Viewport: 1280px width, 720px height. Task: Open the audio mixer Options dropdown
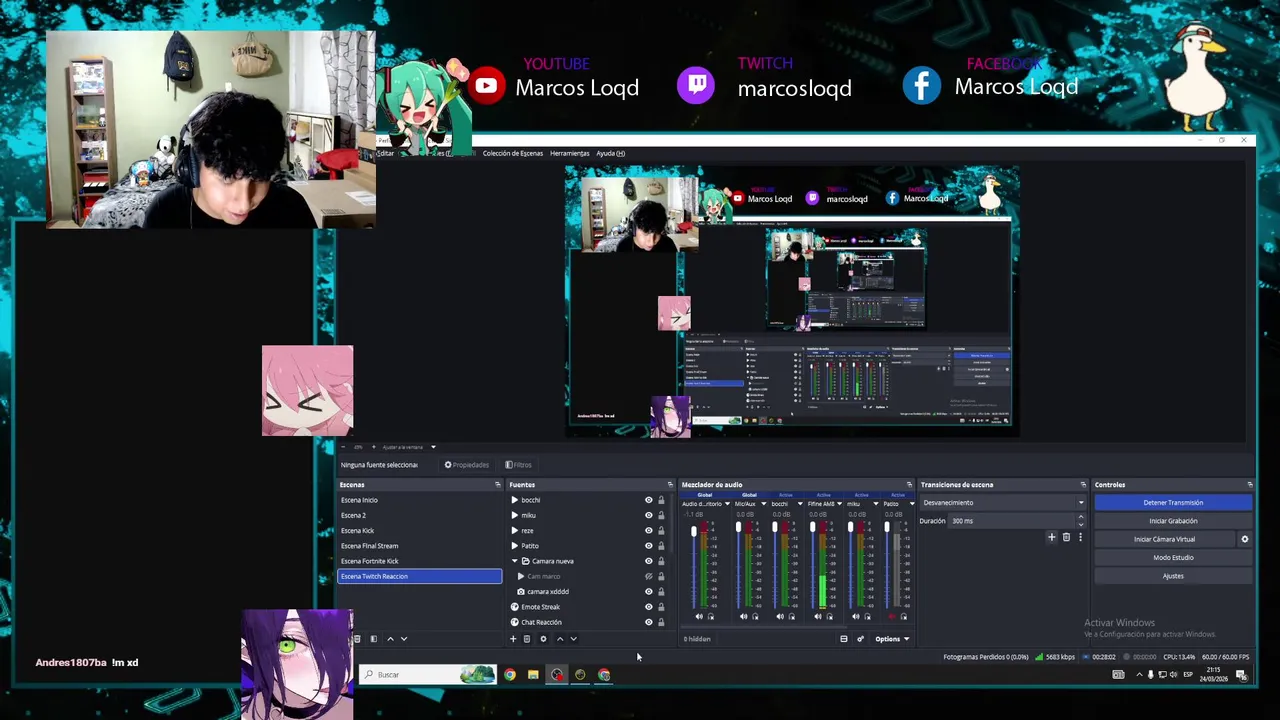coord(892,639)
